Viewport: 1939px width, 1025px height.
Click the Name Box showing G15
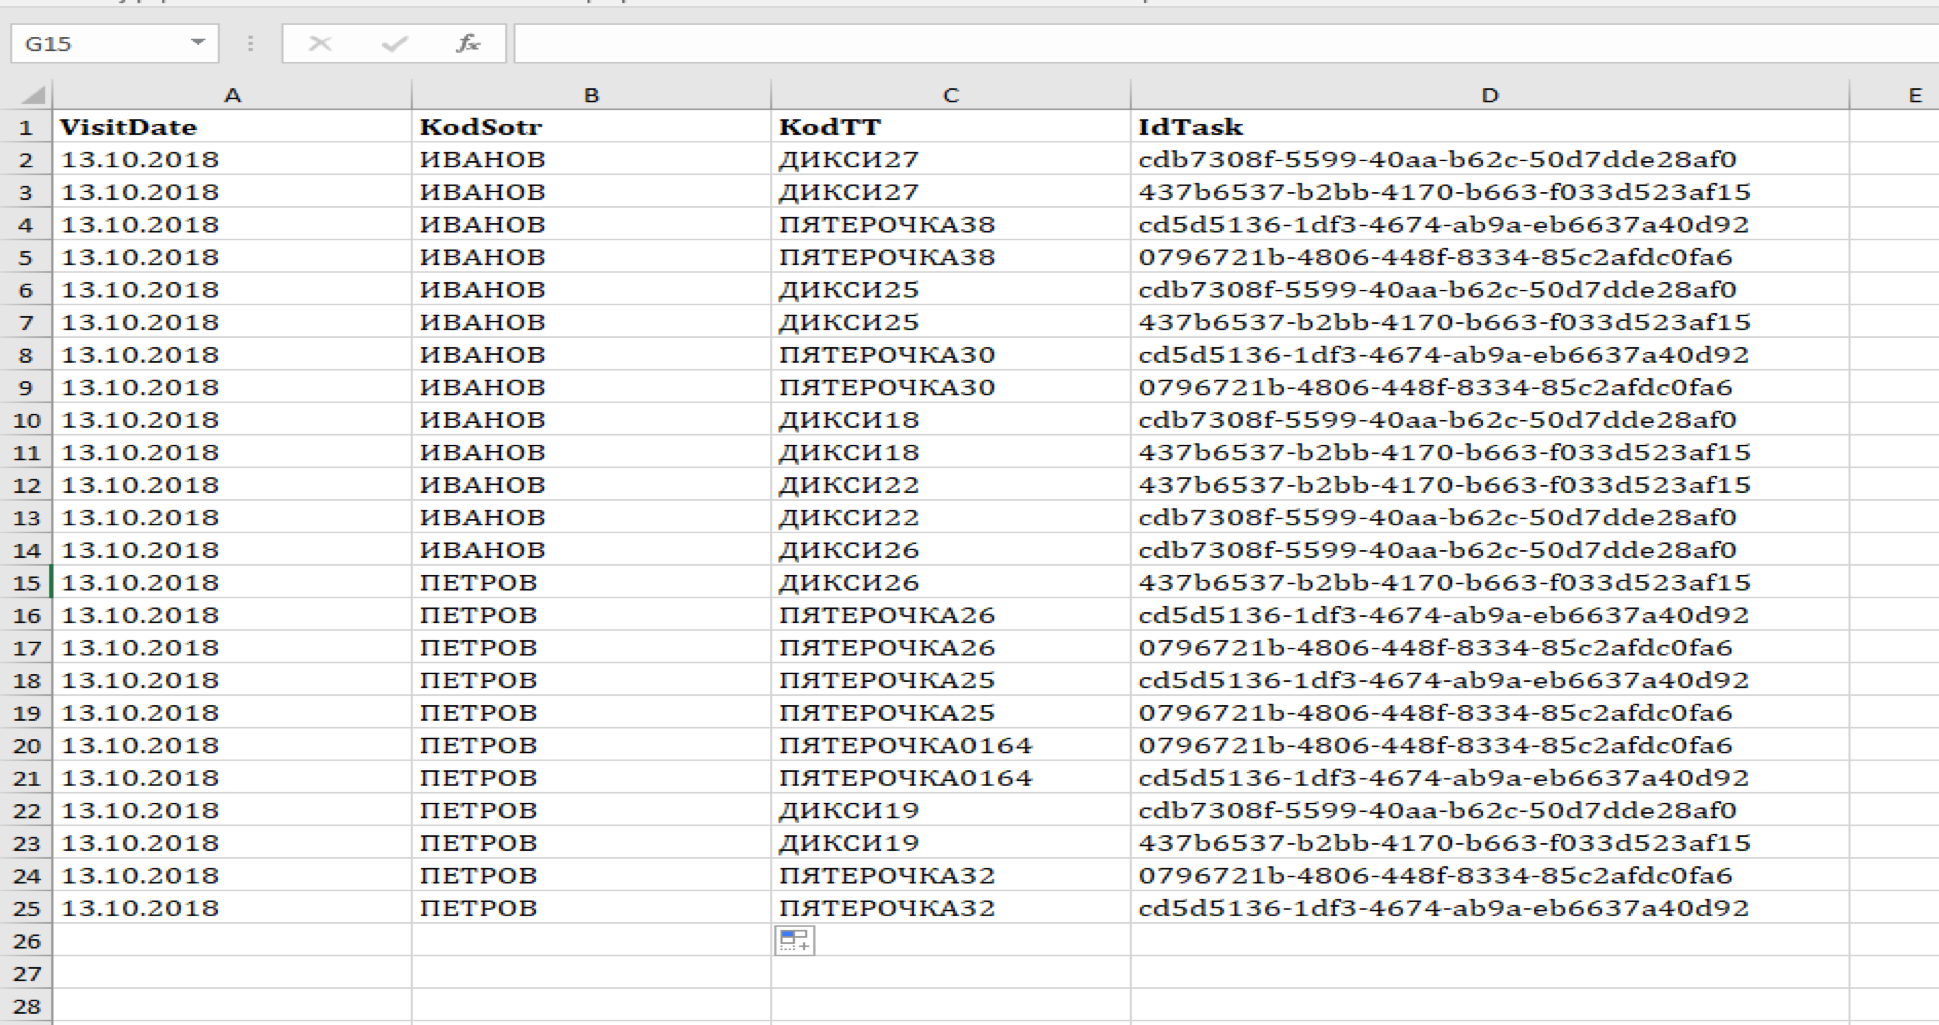[114, 44]
